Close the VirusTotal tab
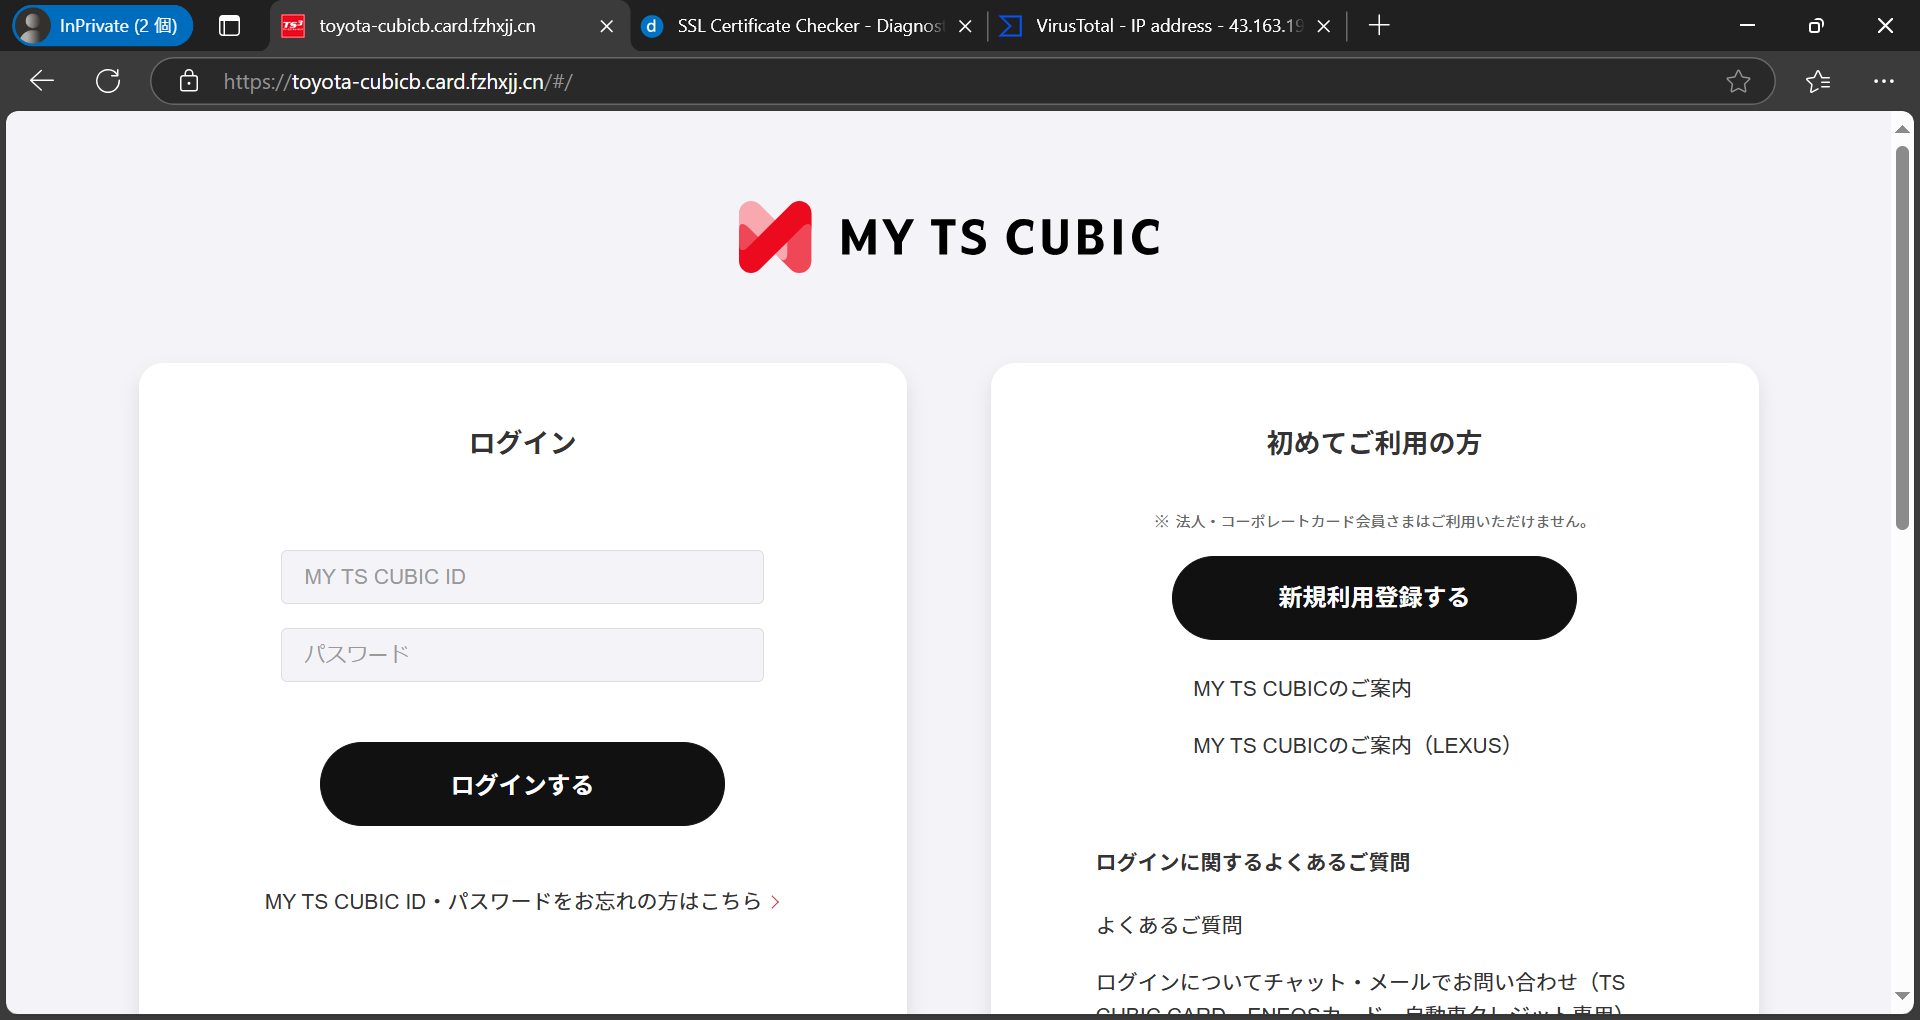 click(x=1324, y=26)
